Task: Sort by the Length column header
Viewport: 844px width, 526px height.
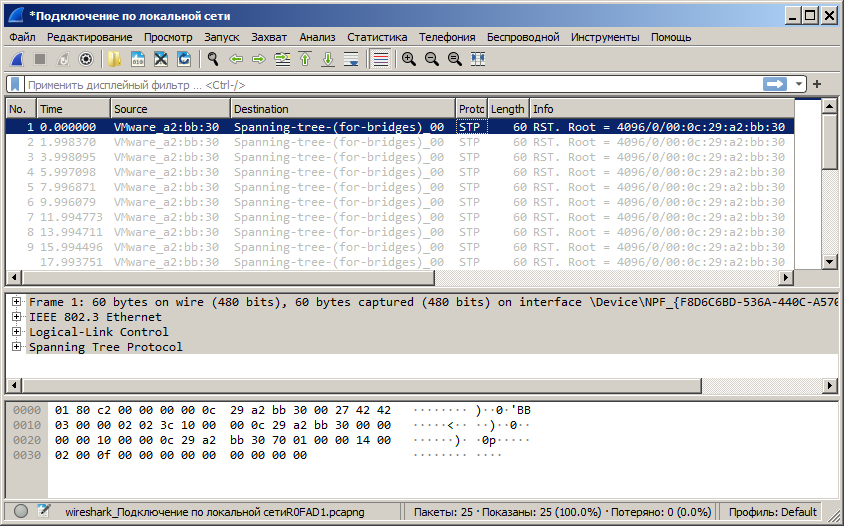Action: 508,109
